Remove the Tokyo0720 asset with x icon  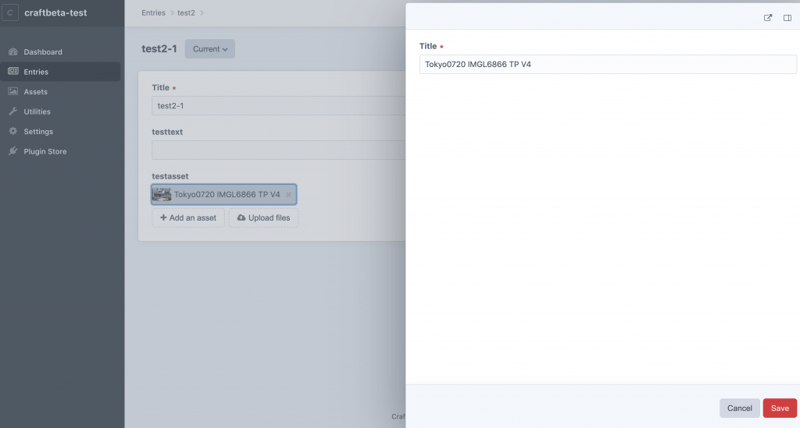coord(288,195)
